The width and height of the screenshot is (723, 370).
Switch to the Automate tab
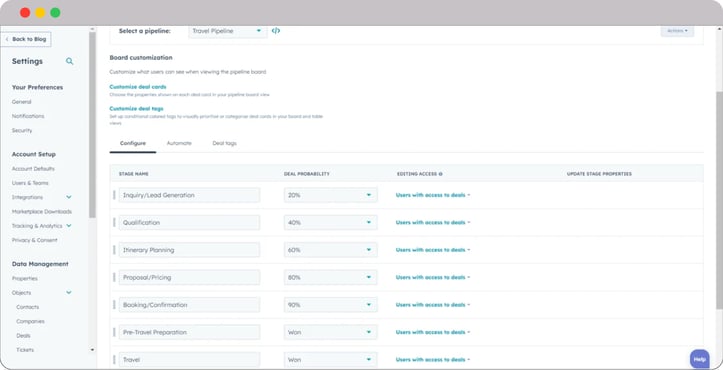179,143
